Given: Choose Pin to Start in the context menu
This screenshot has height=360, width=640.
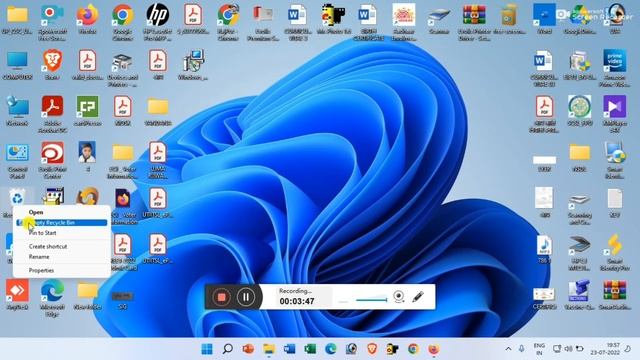Looking at the screenshot, I should (x=42, y=233).
